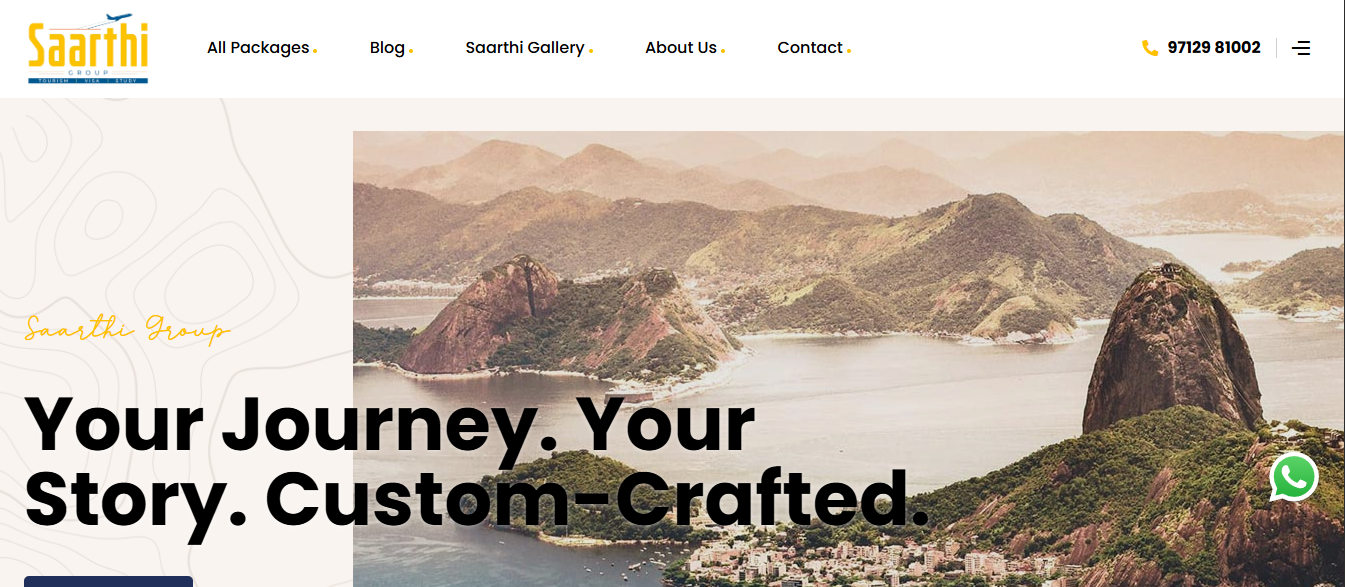This screenshot has width=1345, height=587.
Task: Open the Saarthi Gallery menu item
Action: (525, 48)
